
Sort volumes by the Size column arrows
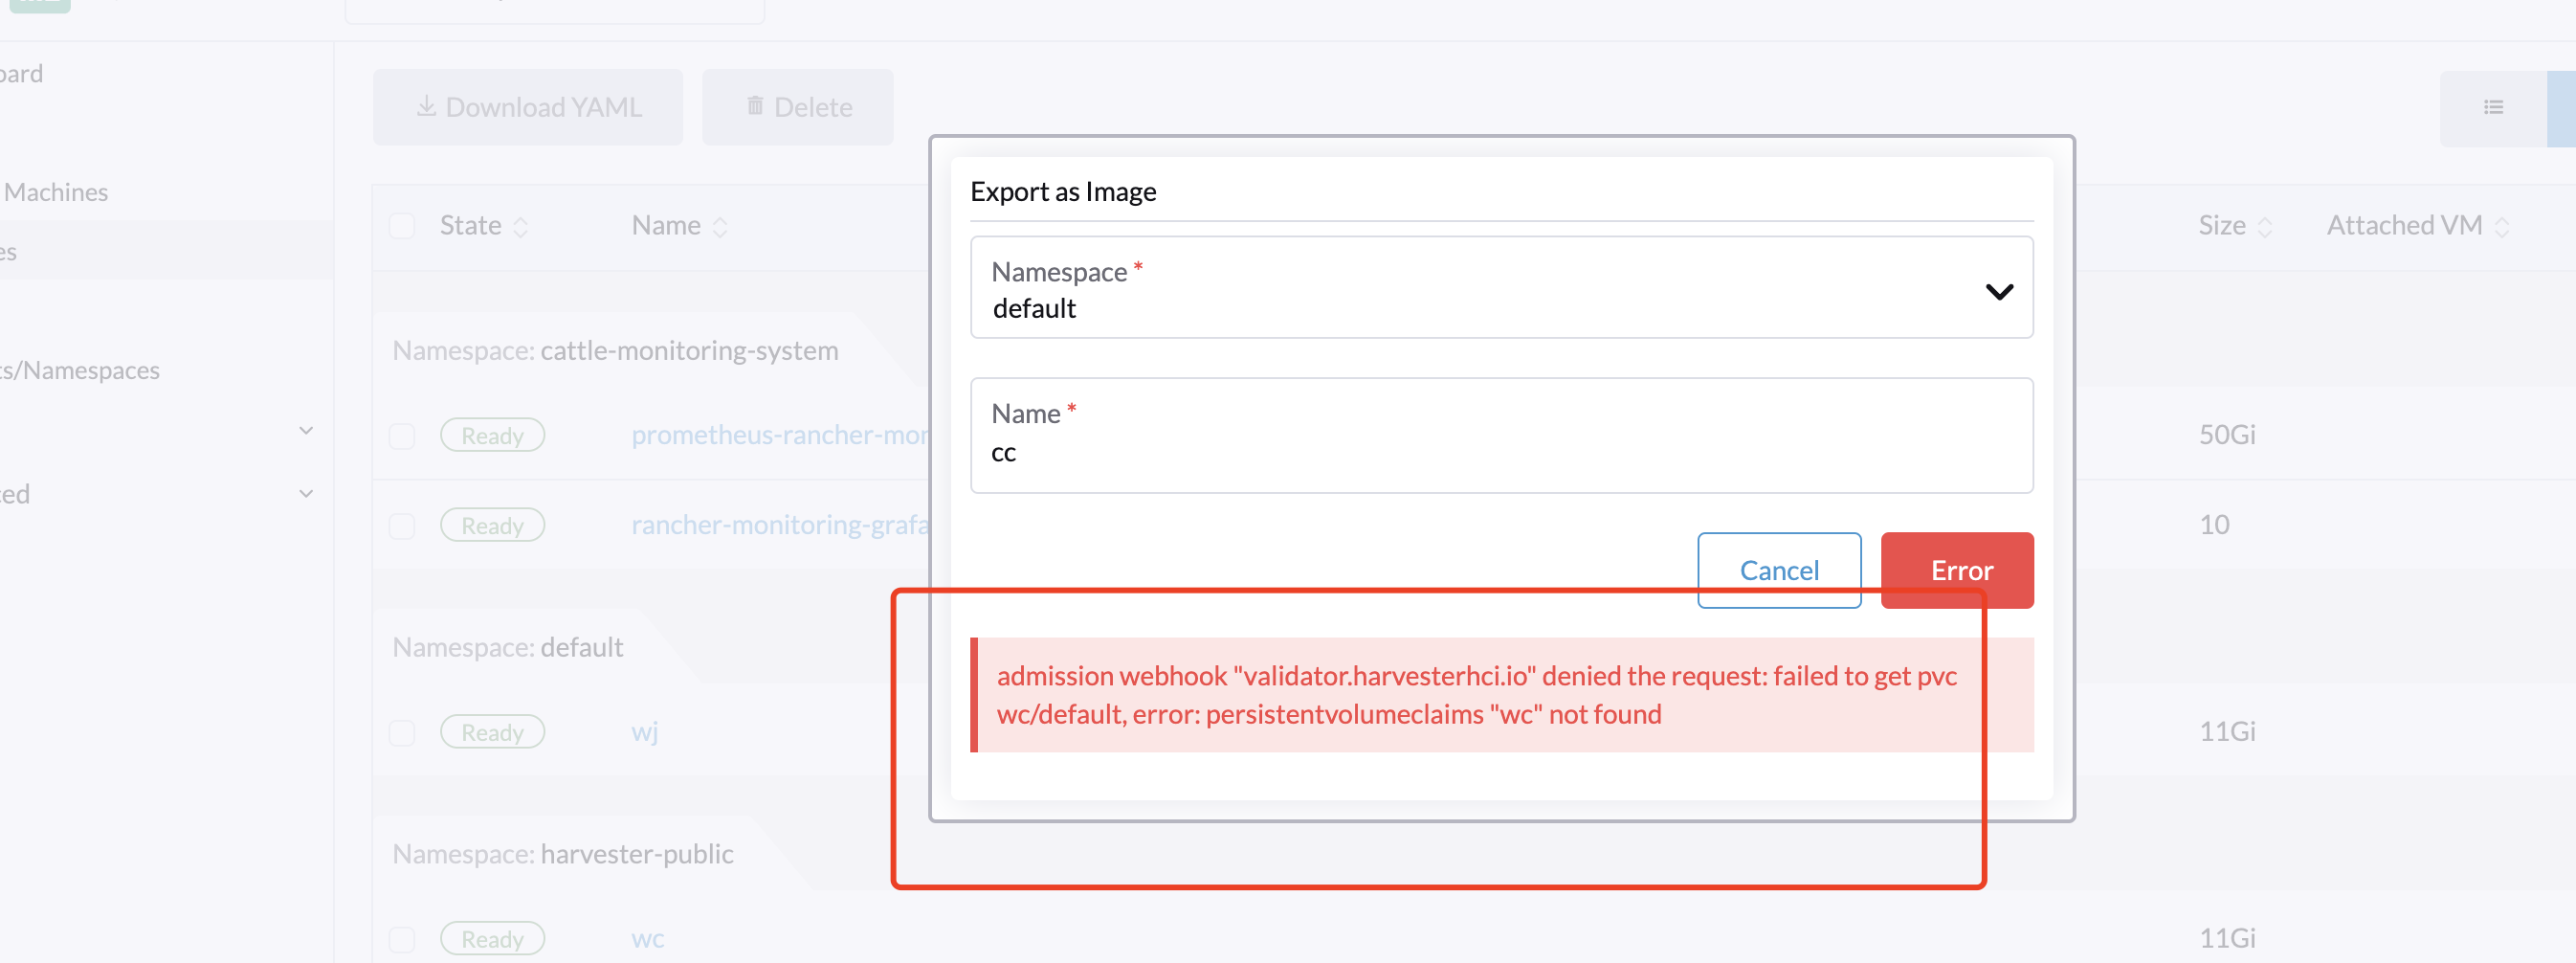tap(2266, 226)
